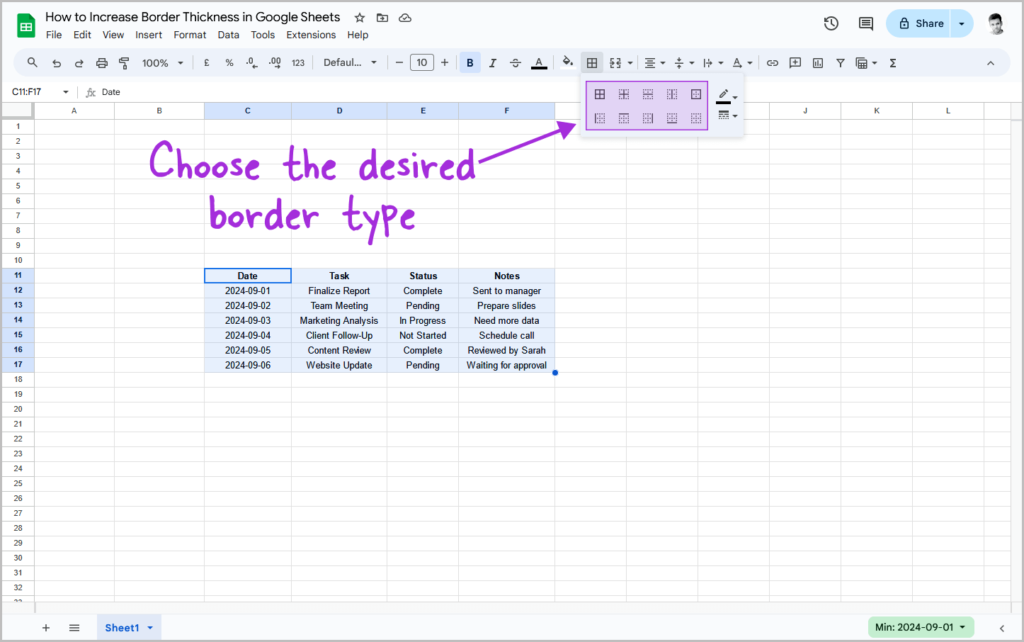Click the Filter views icon
Viewport: 1024px width, 642px height.
pyautogui.click(x=866, y=63)
